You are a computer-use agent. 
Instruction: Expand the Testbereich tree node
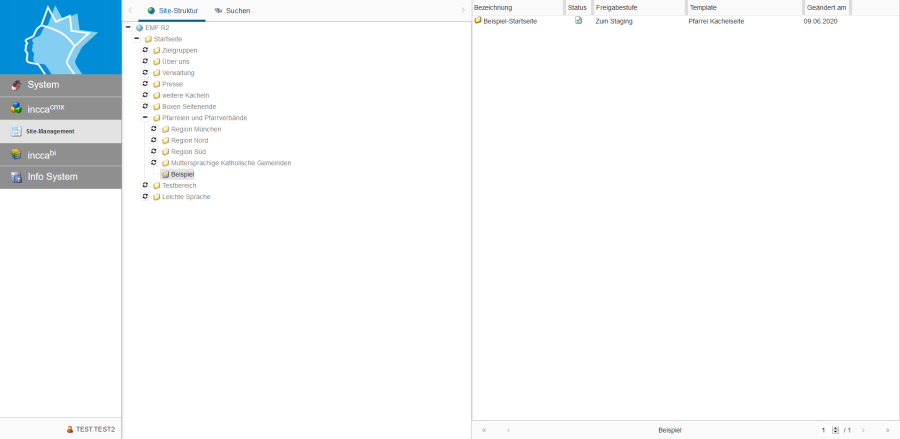(x=145, y=185)
